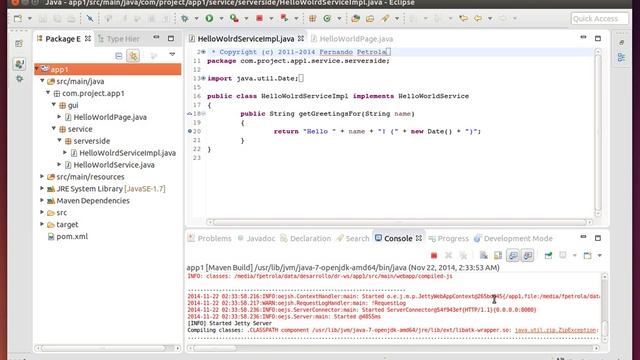Click the New Java Package toolbar icon
This screenshot has width=640, height=360.
click(x=313, y=18)
